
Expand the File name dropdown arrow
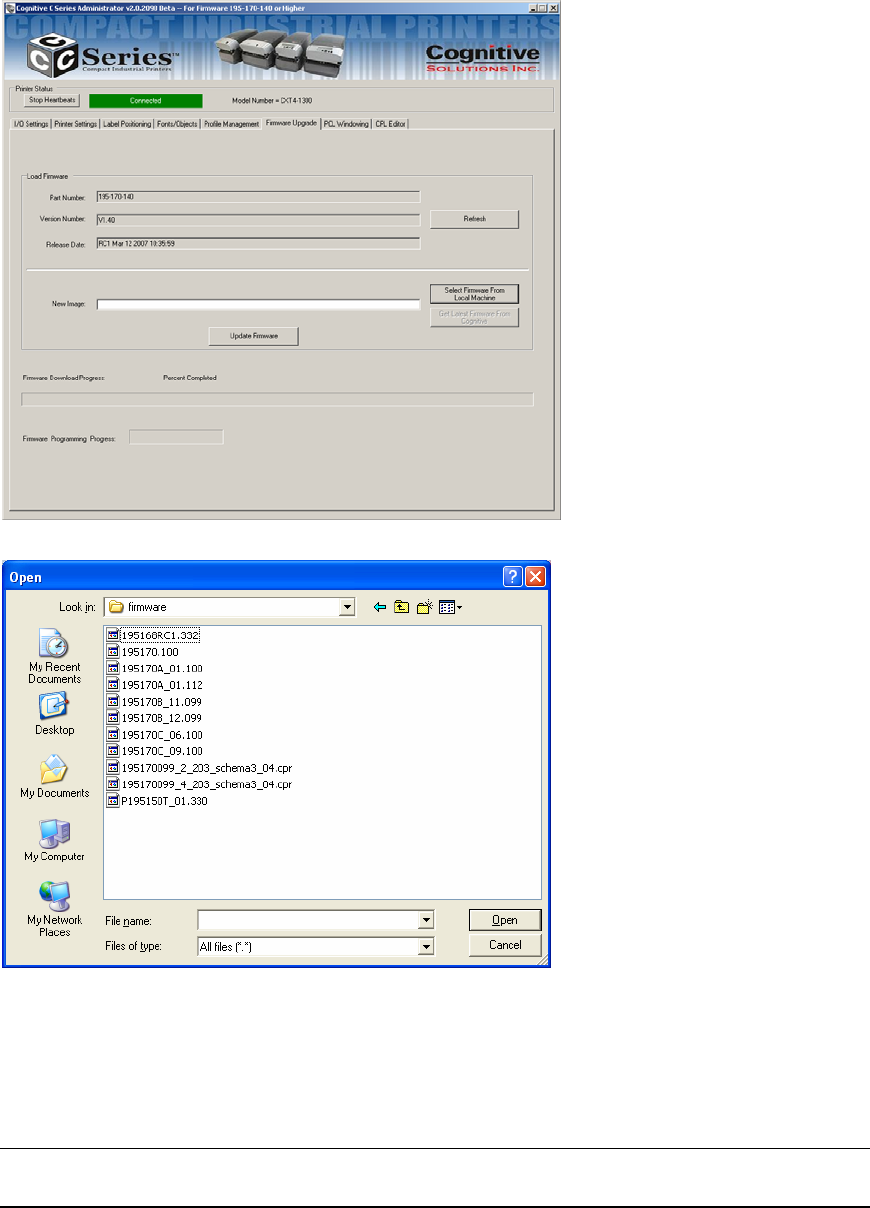(427, 919)
